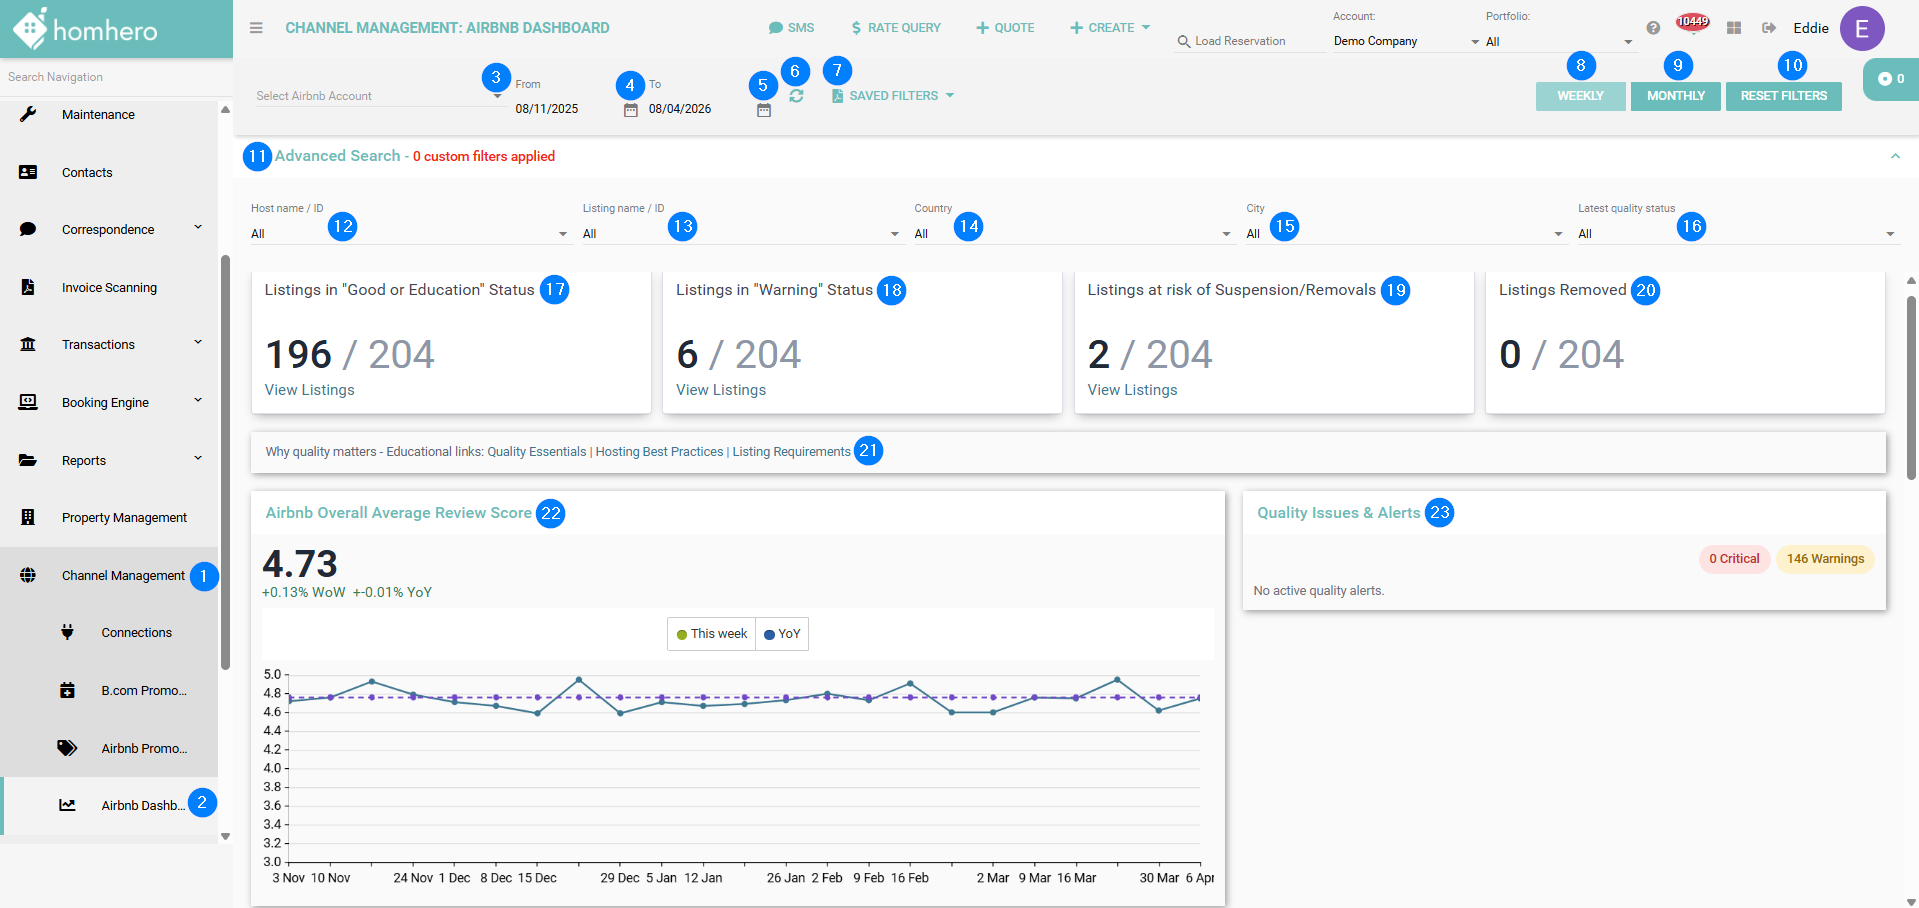Toggle the This week chart legend

(x=712, y=634)
